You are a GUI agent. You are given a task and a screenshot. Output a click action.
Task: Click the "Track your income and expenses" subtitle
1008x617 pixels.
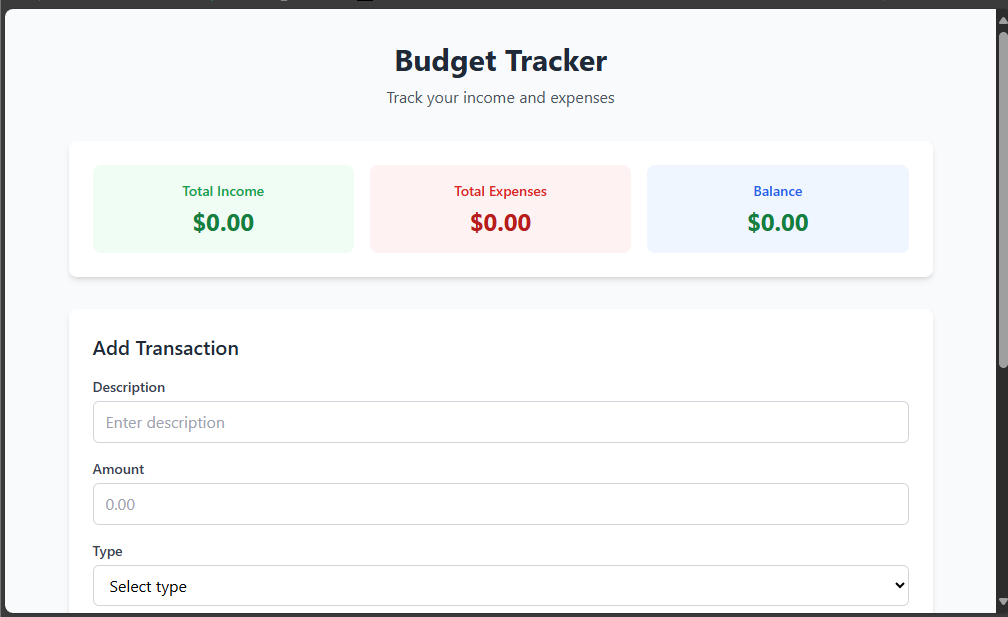(x=500, y=98)
